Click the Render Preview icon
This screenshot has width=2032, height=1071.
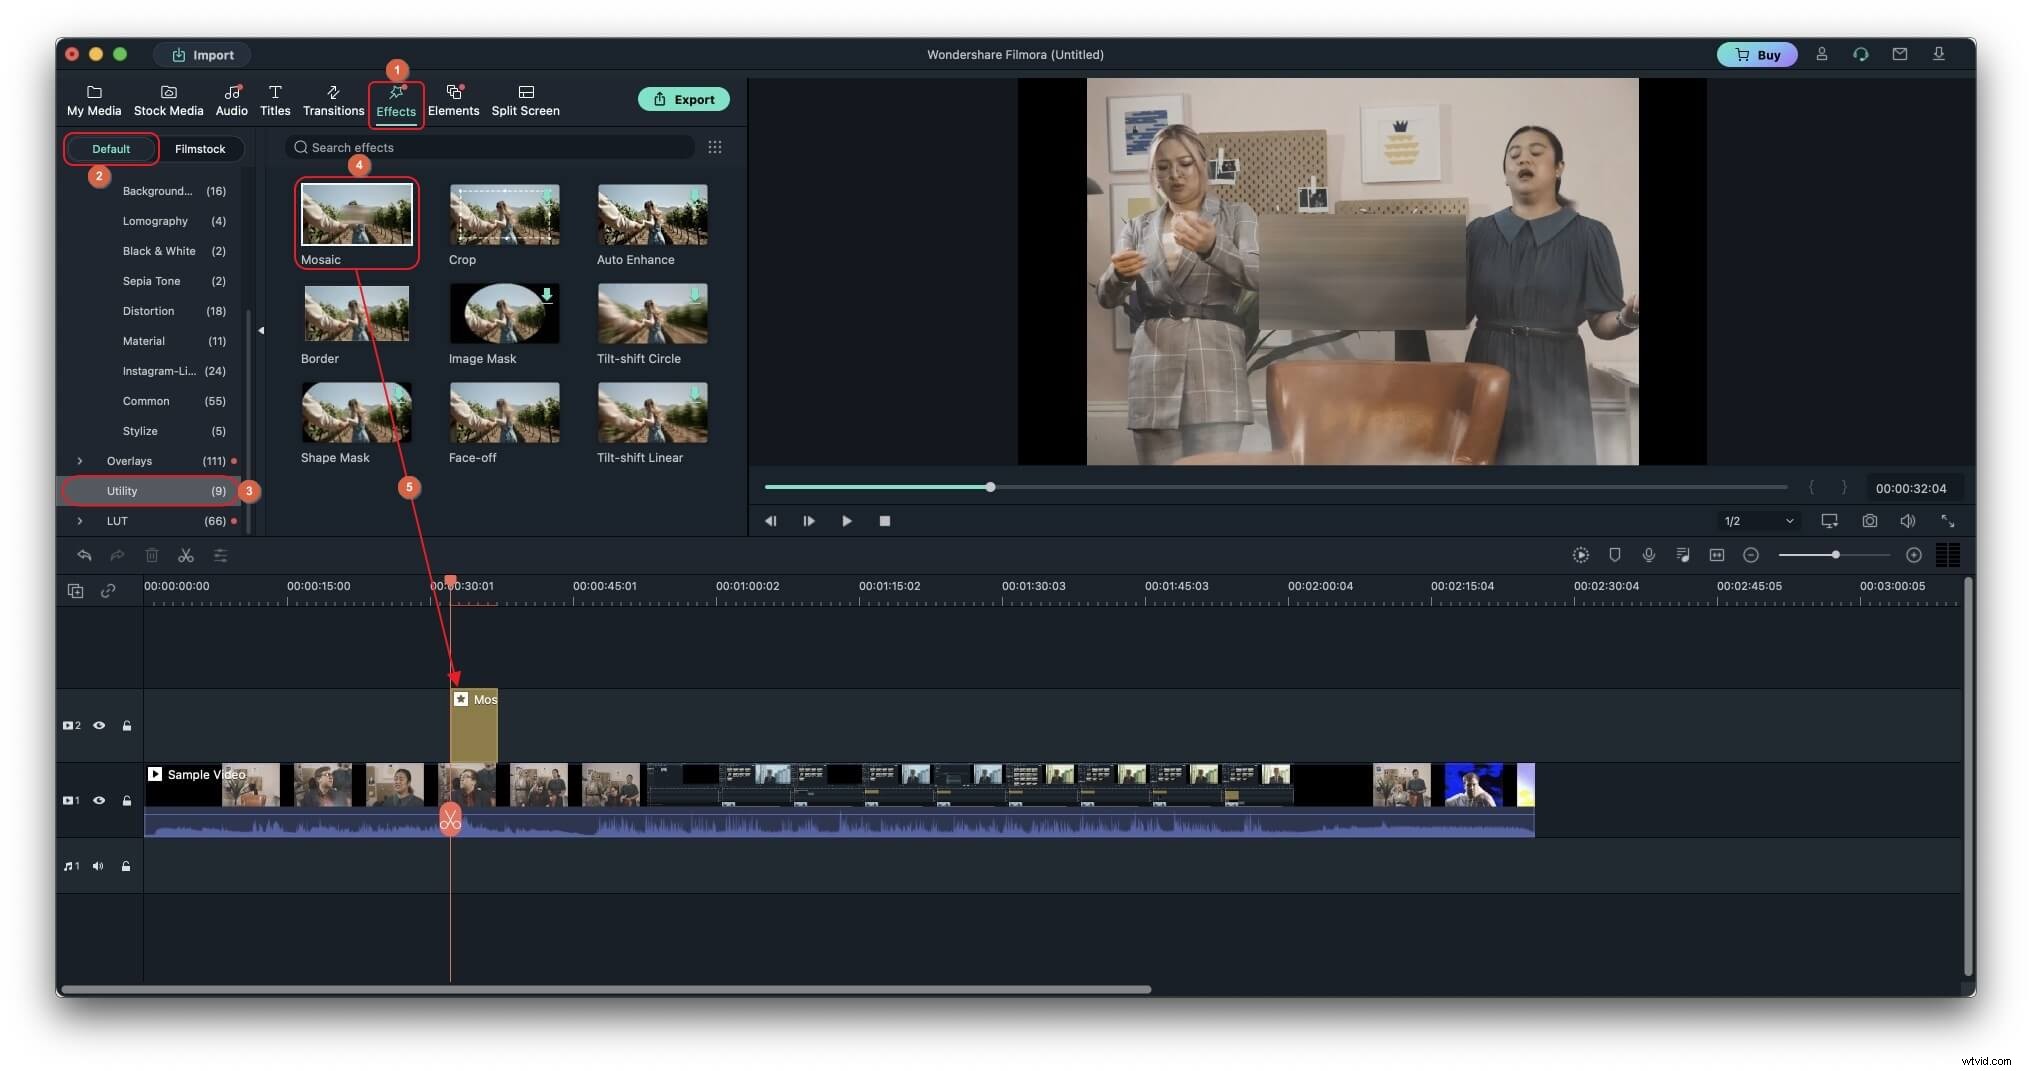[1581, 555]
